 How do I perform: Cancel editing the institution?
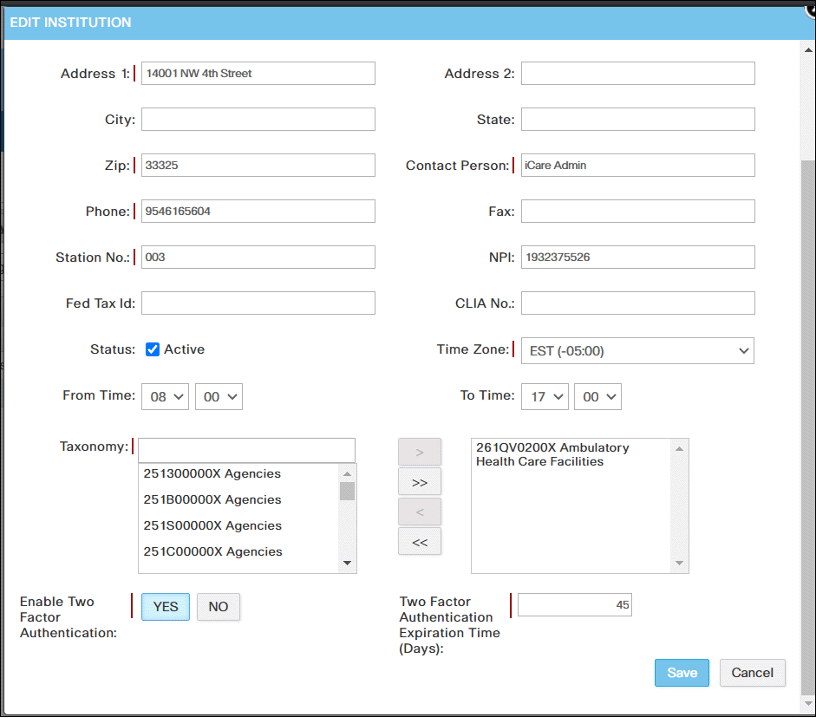pyautogui.click(x=752, y=673)
